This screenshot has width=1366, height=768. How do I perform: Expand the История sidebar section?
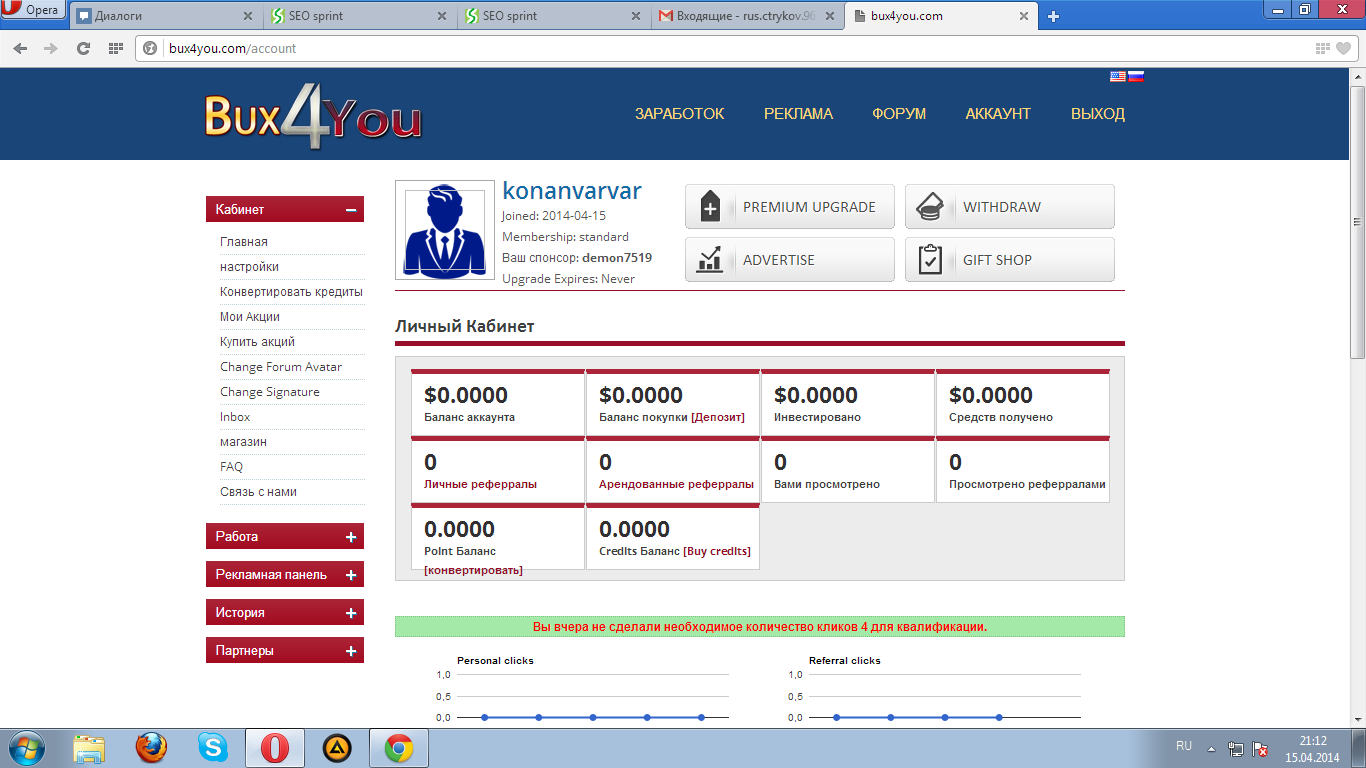pos(285,613)
